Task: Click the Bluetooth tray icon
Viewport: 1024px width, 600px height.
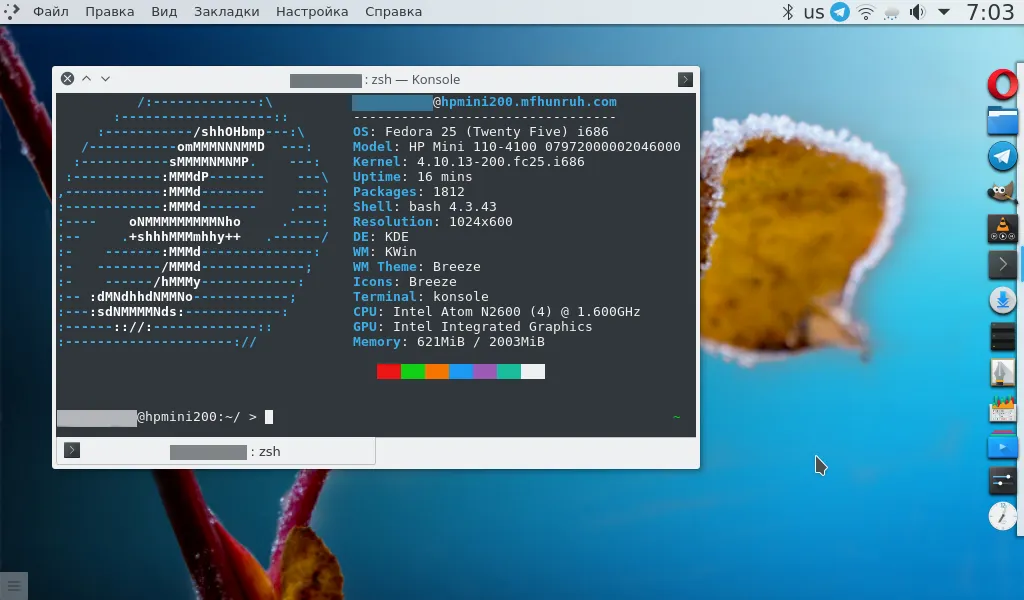Action: (788, 12)
